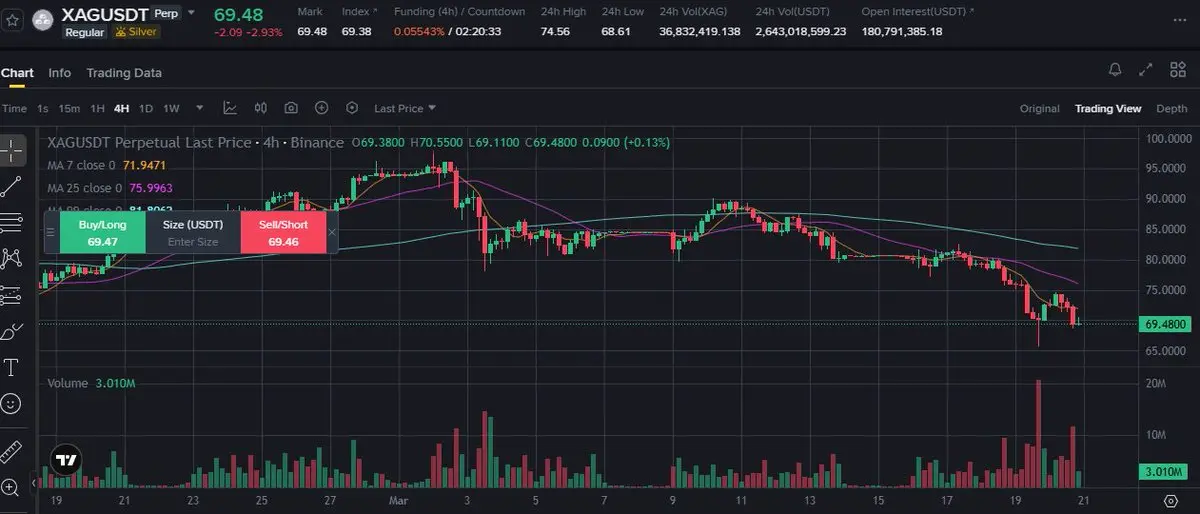
Task: Click the Index price 69.38
Action: 356,32
